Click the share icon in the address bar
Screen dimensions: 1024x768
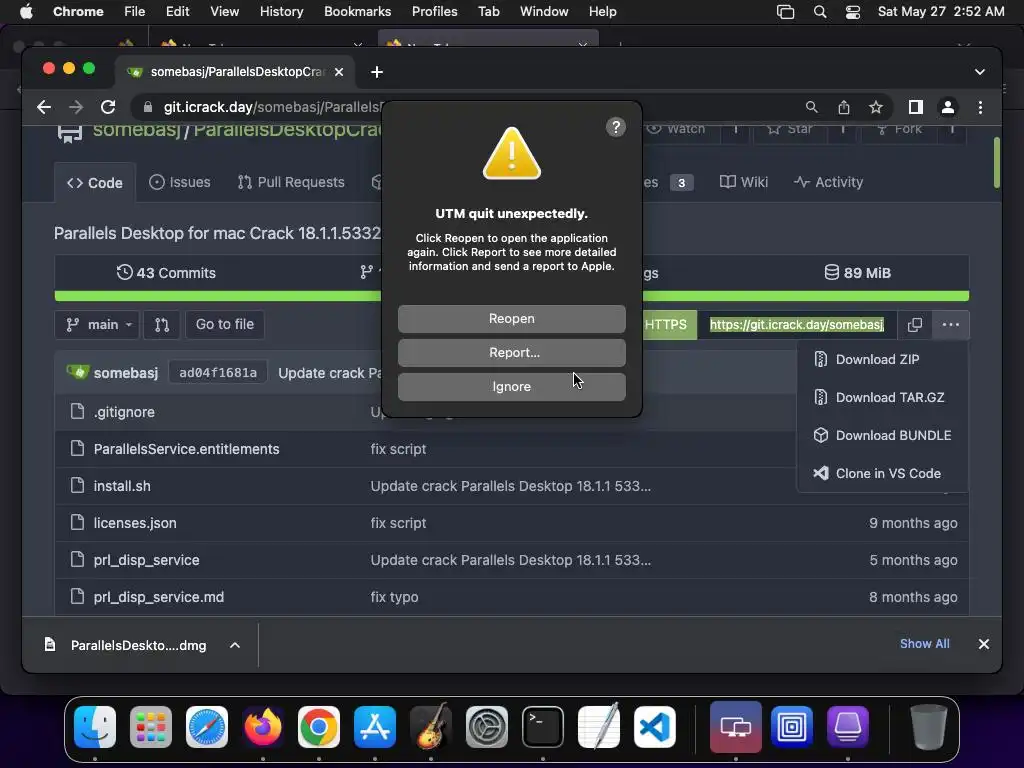pos(844,107)
